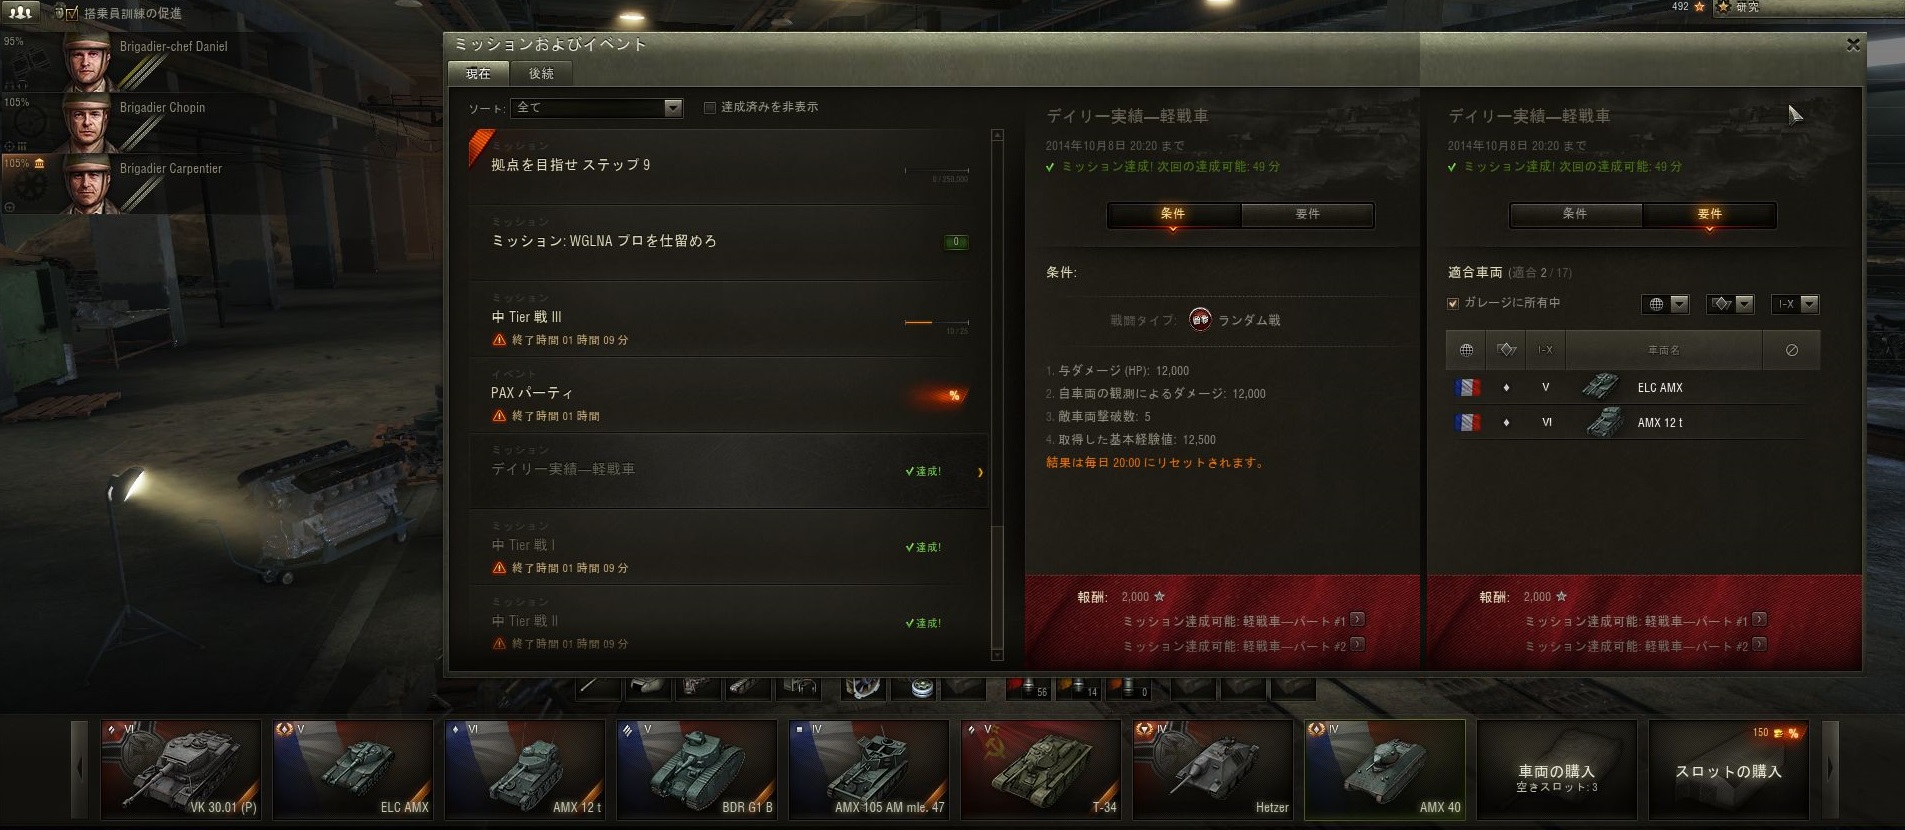Toggle ガレージに所有中 checkbox
The width and height of the screenshot is (1905, 830).
[x=1453, y=303]
